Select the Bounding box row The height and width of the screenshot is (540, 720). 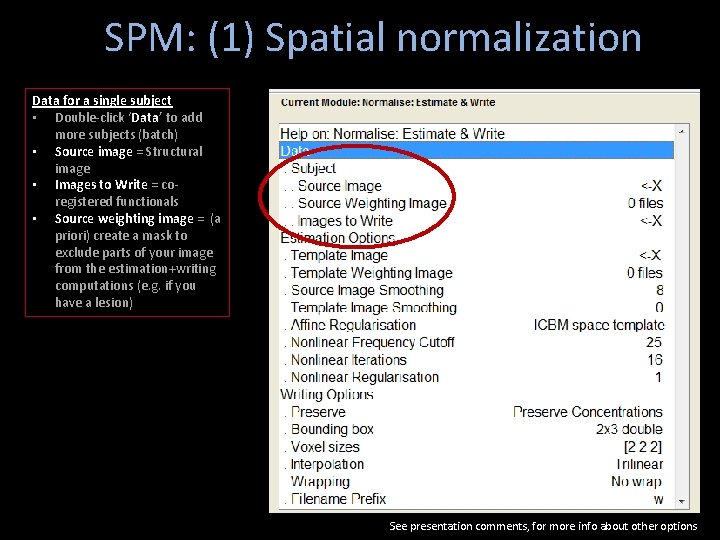click(477, 429)
